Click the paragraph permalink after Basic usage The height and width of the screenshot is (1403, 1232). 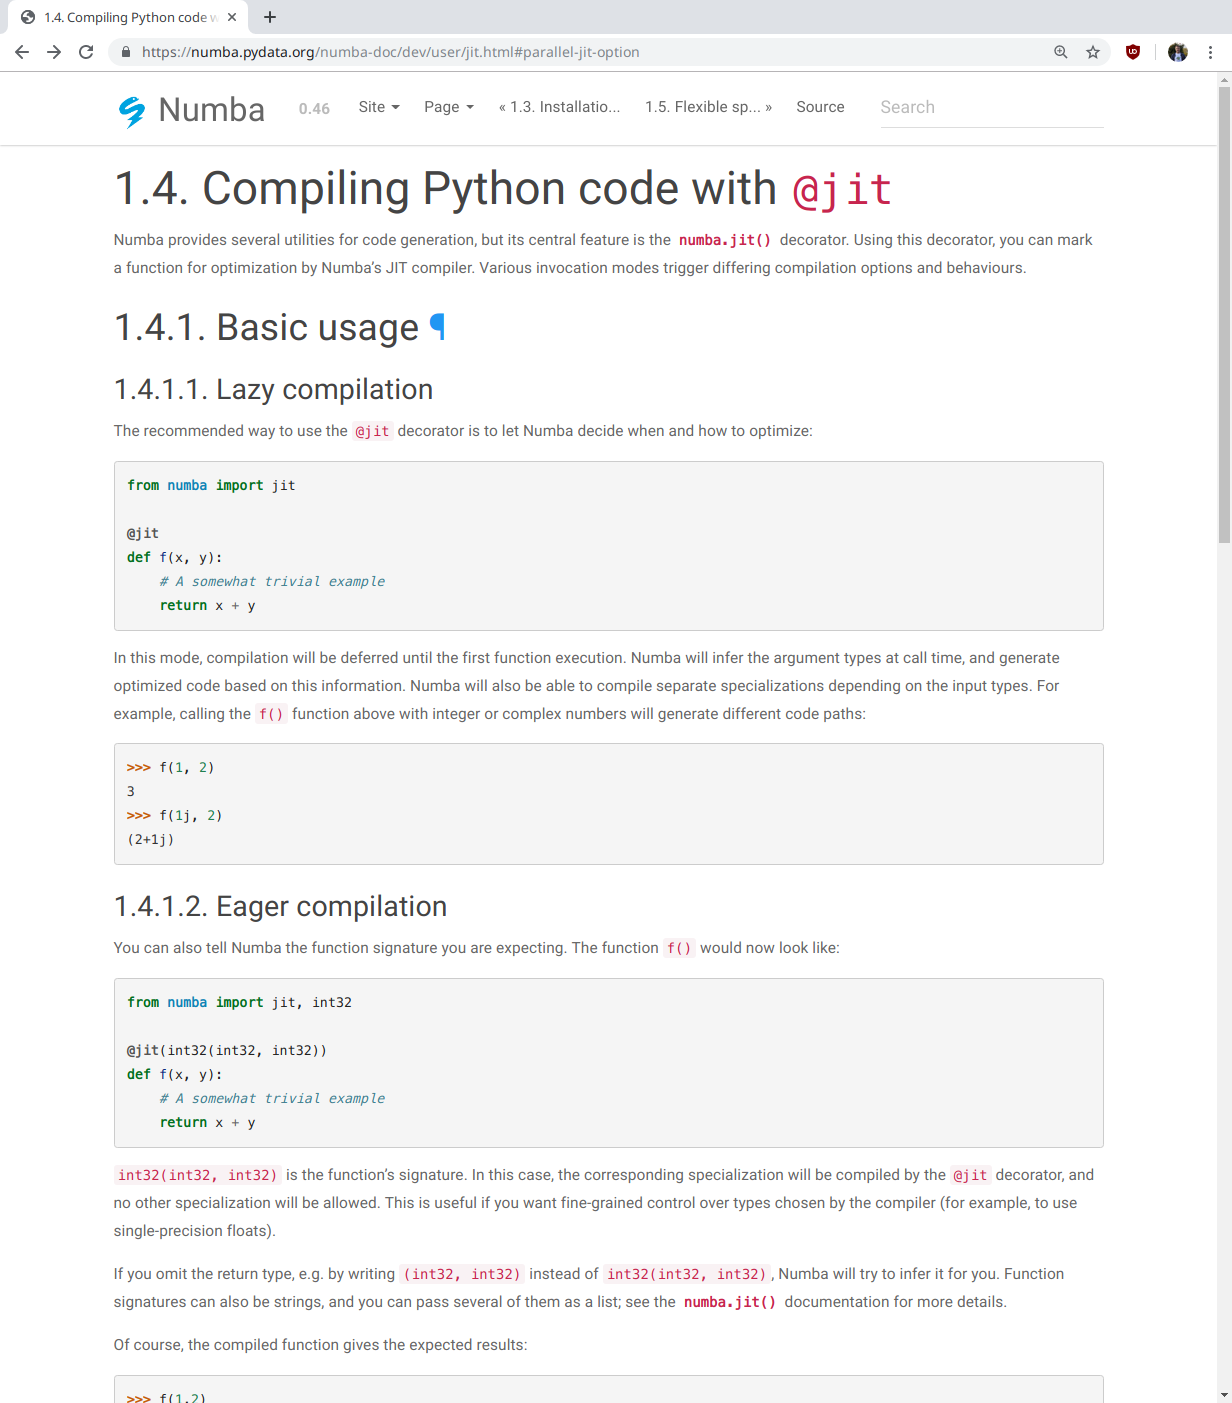tap(437, 327)
